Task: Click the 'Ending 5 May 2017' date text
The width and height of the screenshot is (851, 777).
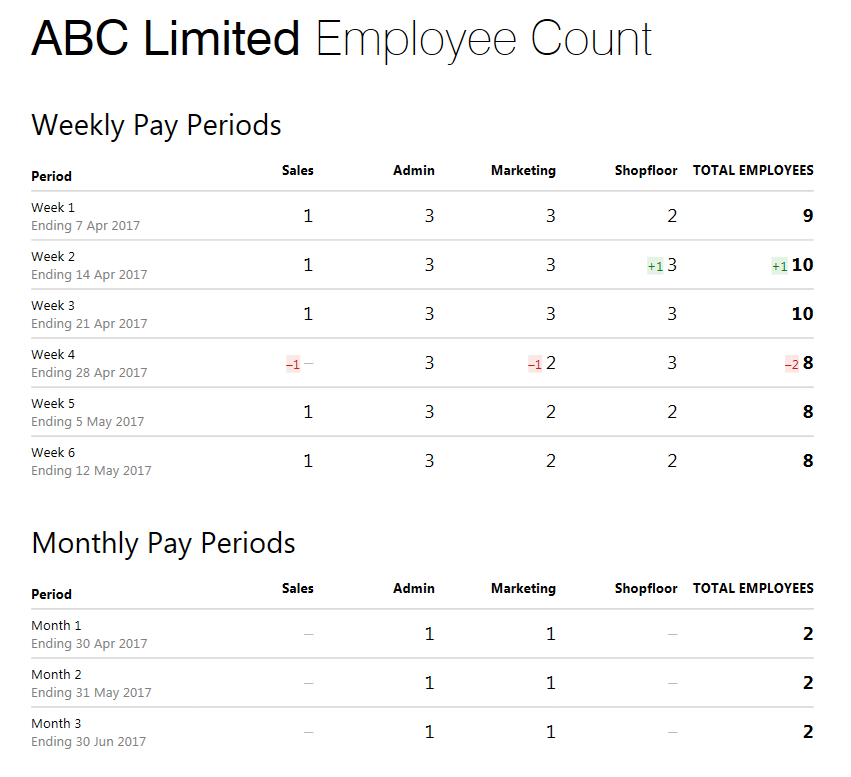Action: click(87, 422)
